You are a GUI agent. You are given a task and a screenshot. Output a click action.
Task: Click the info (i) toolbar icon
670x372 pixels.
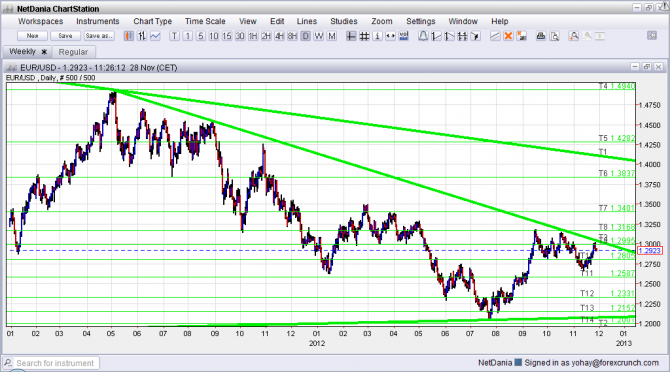coord(377,36)
